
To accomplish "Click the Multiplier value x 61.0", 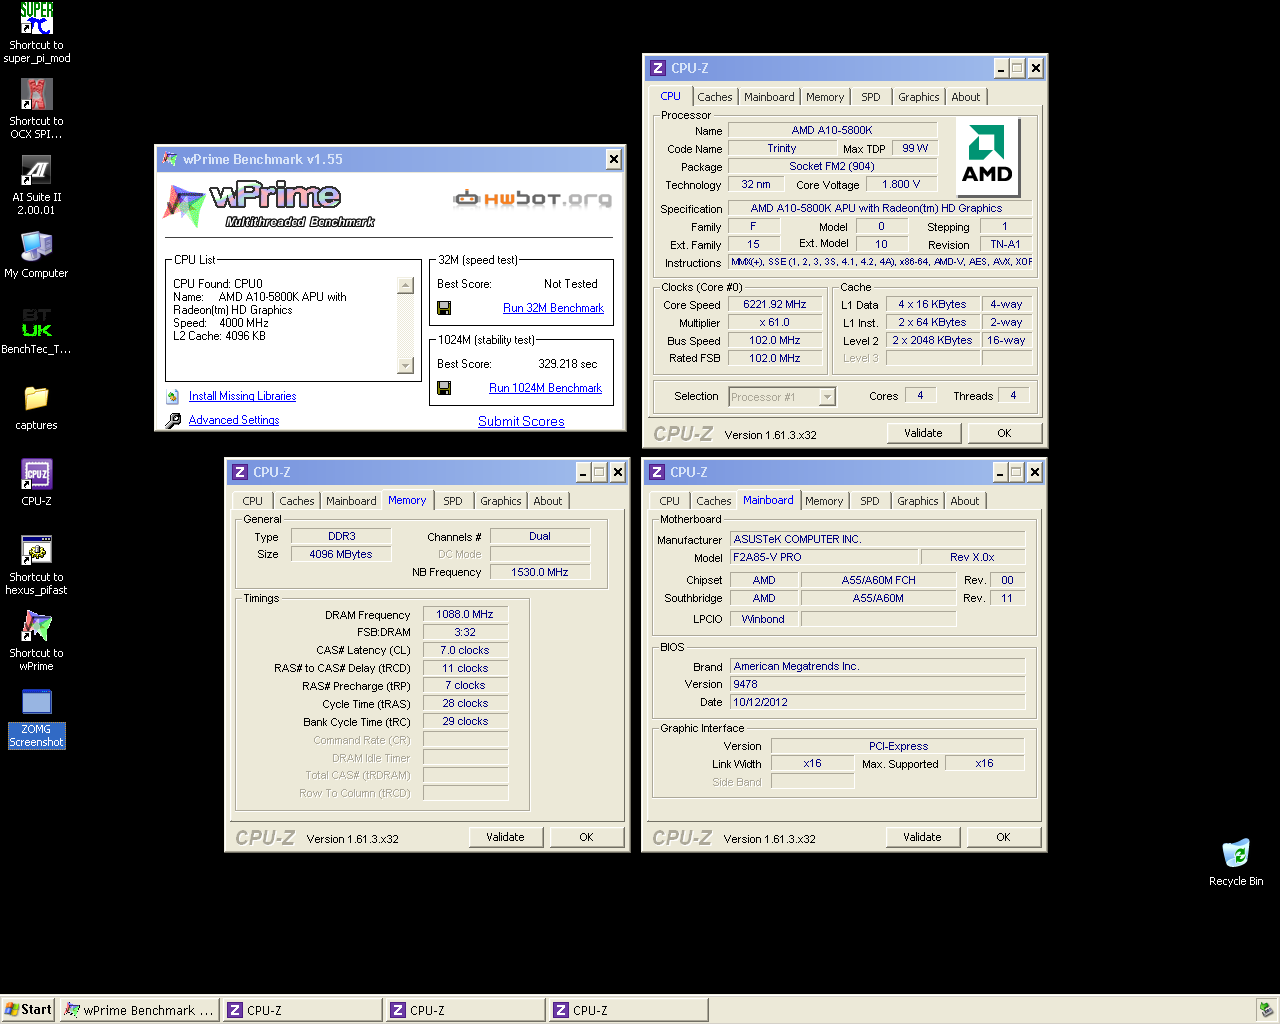I will 775,322.
